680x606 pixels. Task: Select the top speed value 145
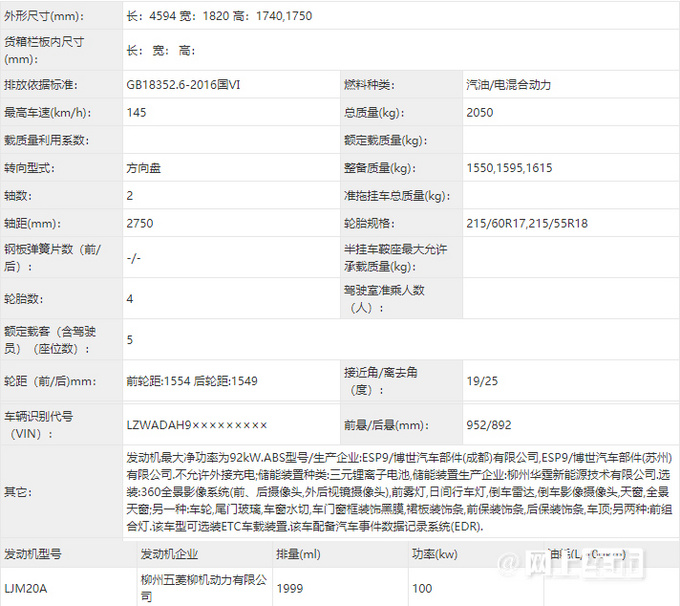(x=136, y=113)
